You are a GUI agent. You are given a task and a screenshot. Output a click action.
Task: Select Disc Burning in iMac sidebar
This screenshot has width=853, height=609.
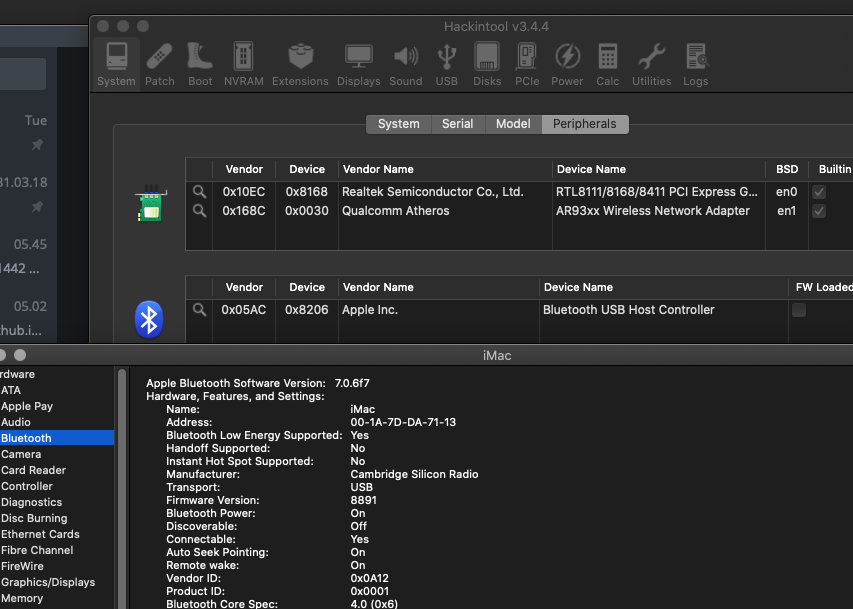(x=57, y=518)
